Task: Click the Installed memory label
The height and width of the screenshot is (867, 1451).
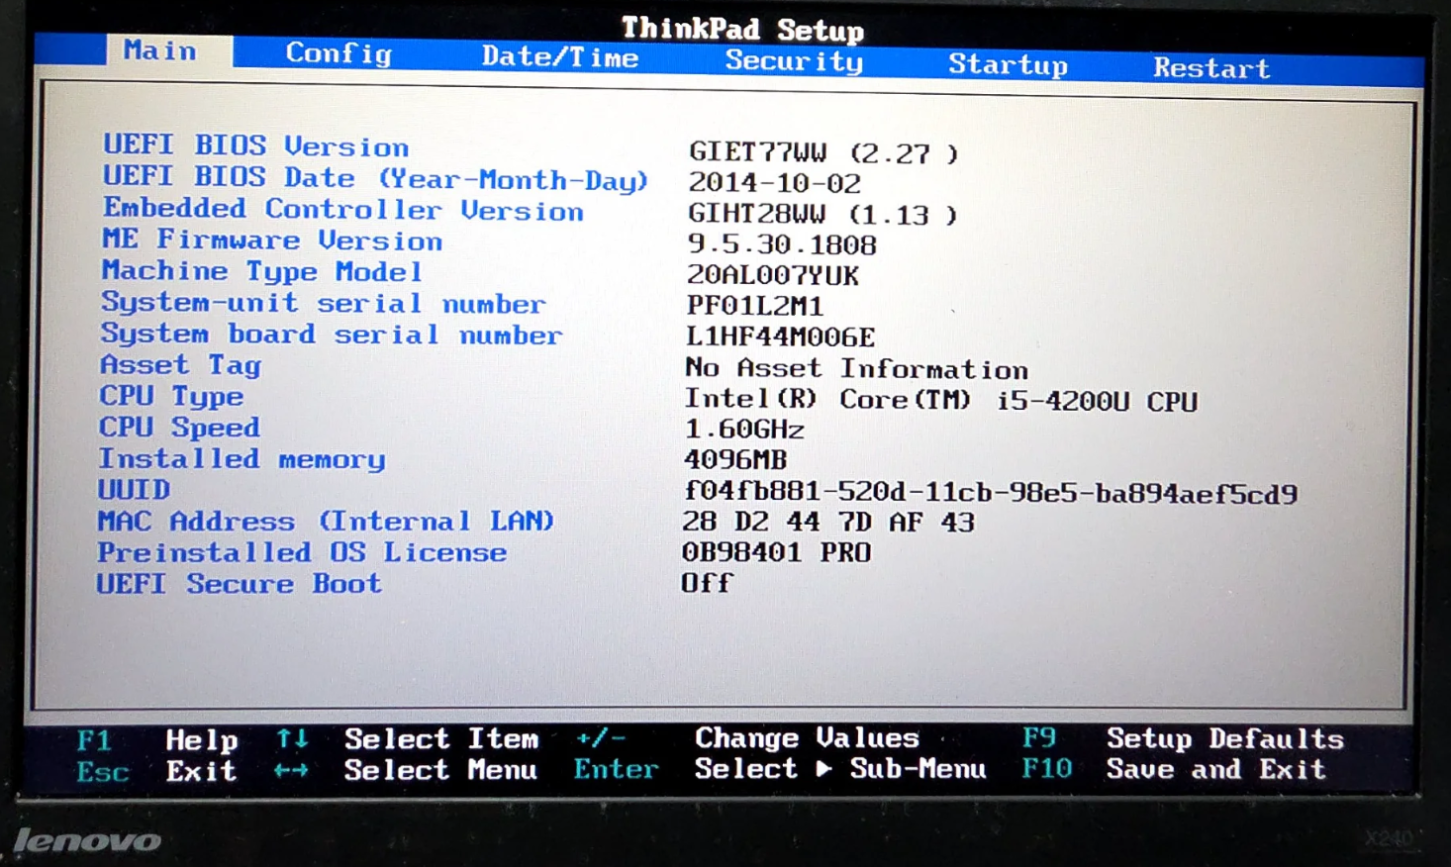Action: coord(241,459)
